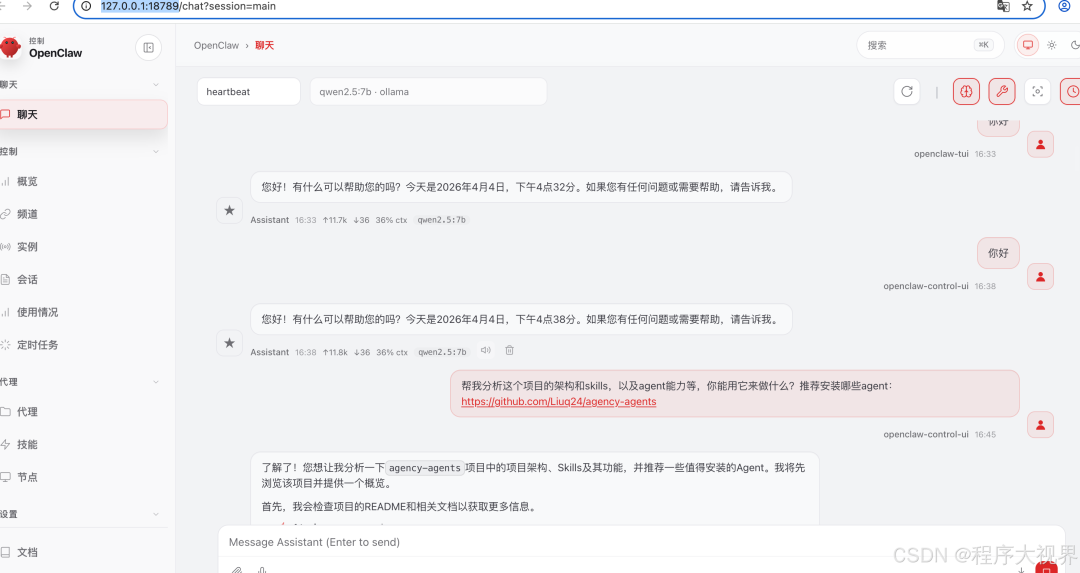The width and height of the screenshot is (1080, 573).
Task: Open the browser profile account icon
Action: coord(1064,6)
